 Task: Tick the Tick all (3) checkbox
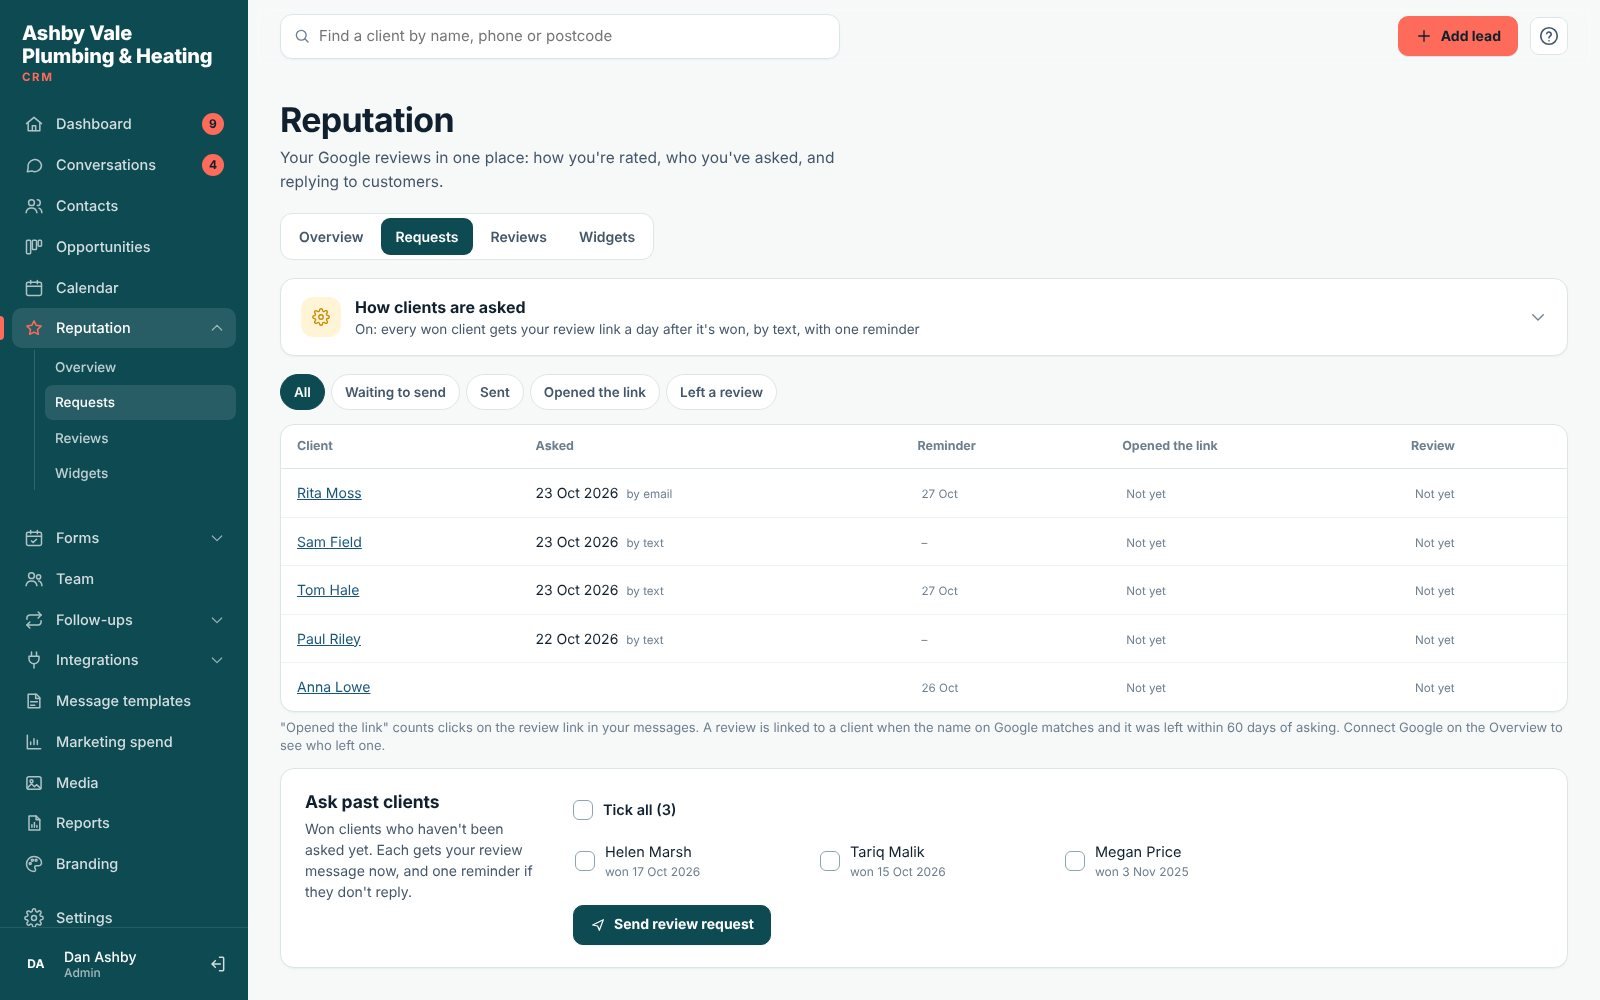click(583, 810)
